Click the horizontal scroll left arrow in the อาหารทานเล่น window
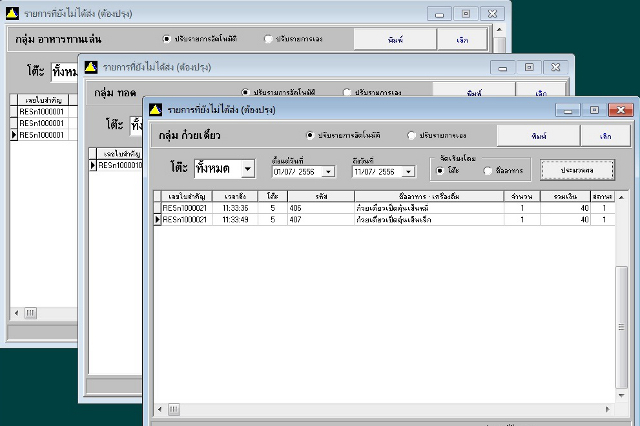 [16, 313]
